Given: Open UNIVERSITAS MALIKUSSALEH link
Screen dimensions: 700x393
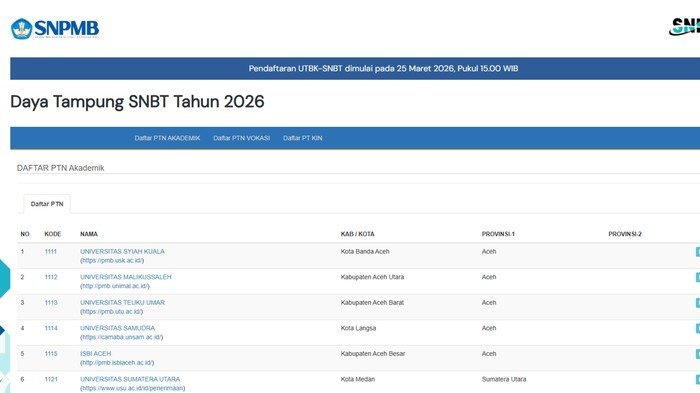Looking at the screenshot, I should coord(125,277).
